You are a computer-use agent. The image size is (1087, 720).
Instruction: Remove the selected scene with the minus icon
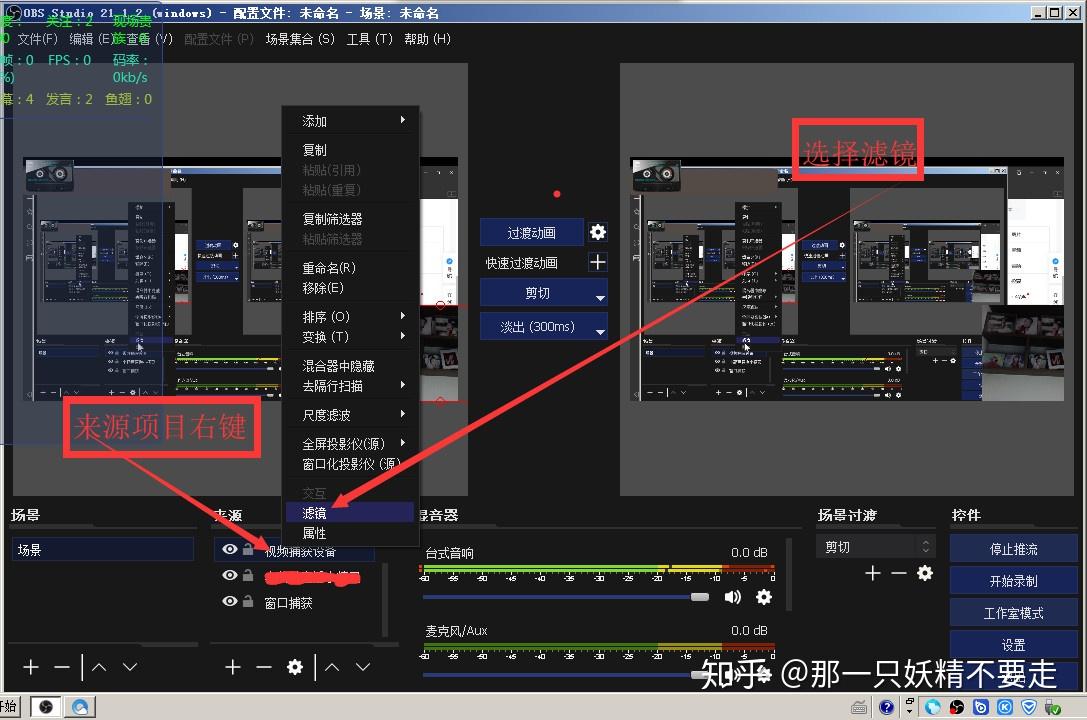(62, 667)
